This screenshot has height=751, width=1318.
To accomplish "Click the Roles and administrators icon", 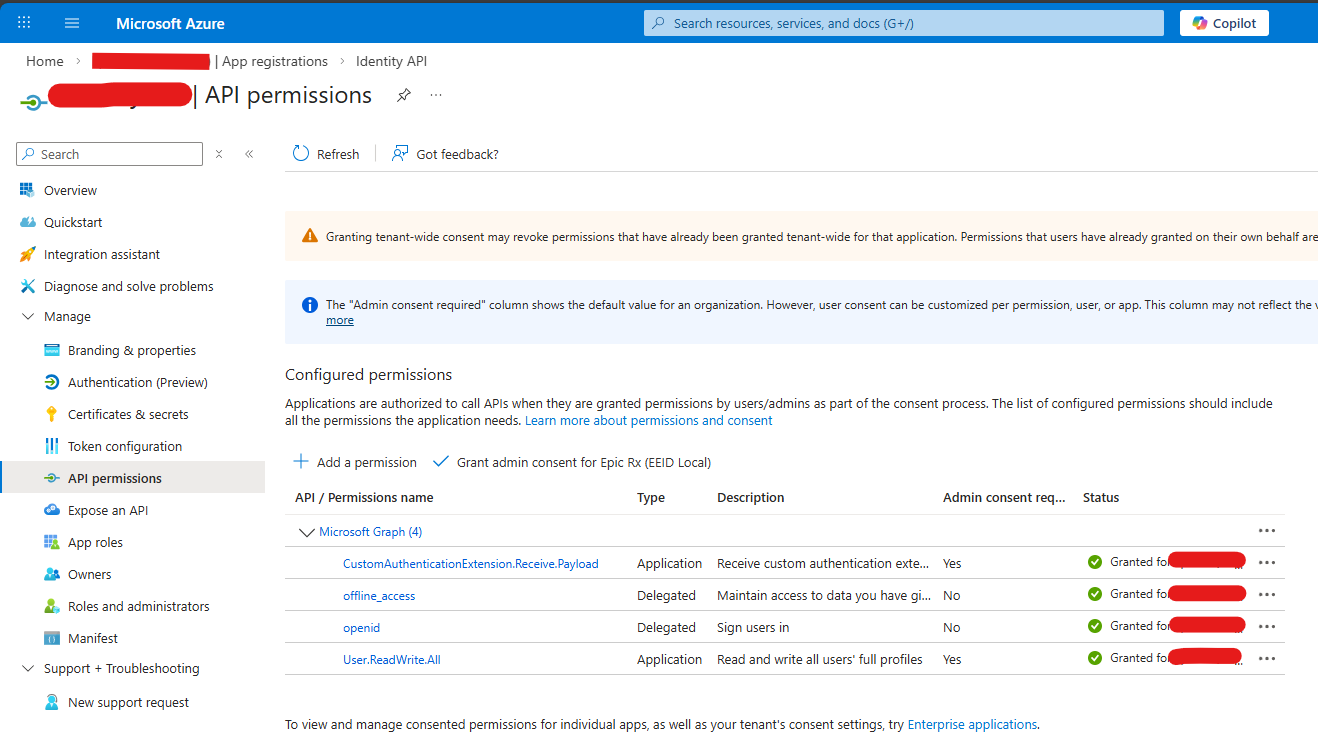I will pyautogui.click(x=51, y=606).
